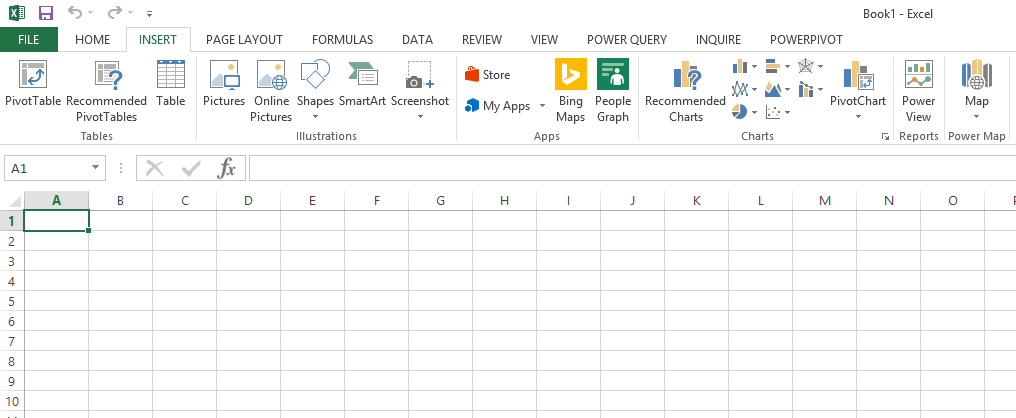Switch to the REVIEW tab

[481, 40]
